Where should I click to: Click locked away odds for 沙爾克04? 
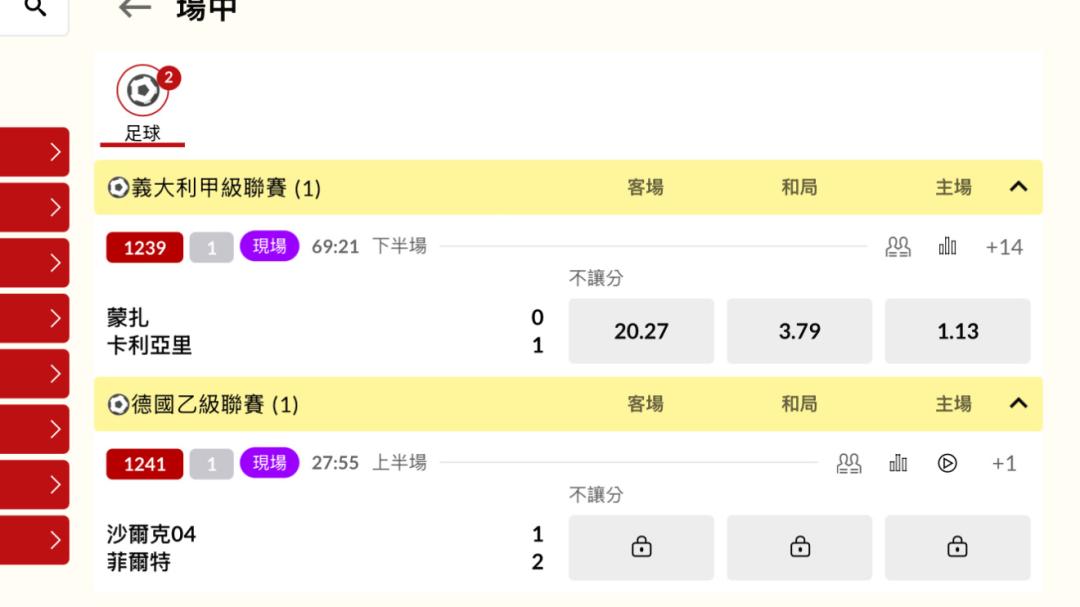coord(641,547)
